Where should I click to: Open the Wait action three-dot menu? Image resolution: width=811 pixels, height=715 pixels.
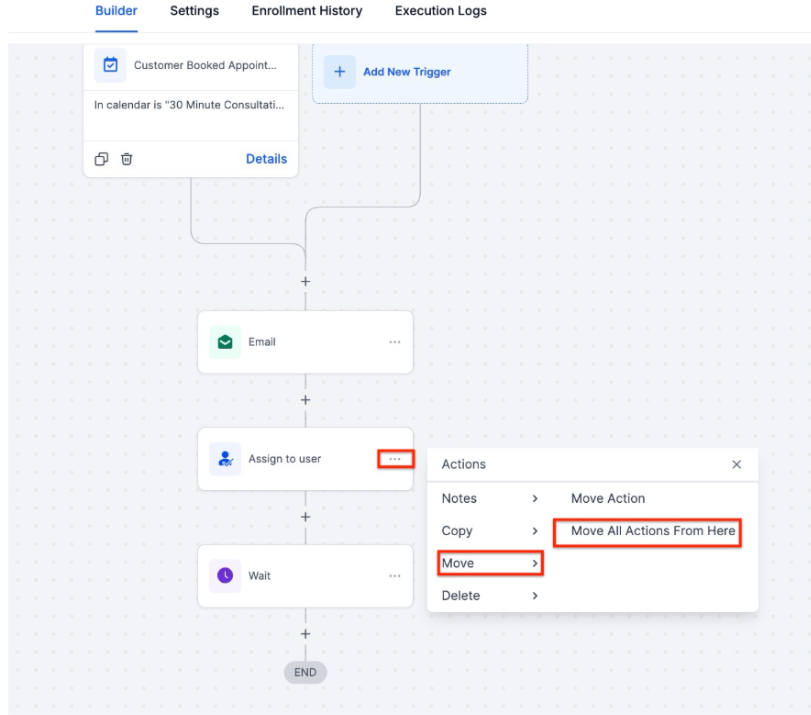tap(395, 576)
